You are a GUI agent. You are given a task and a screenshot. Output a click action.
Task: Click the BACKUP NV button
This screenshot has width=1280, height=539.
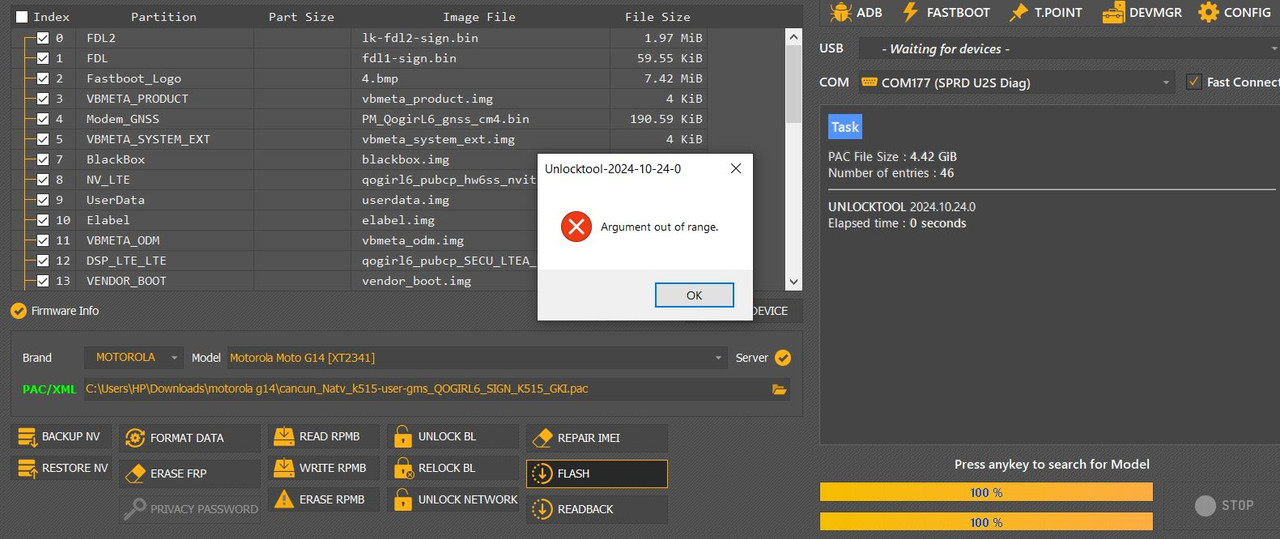pyautogui.click(x=63, y=436)
